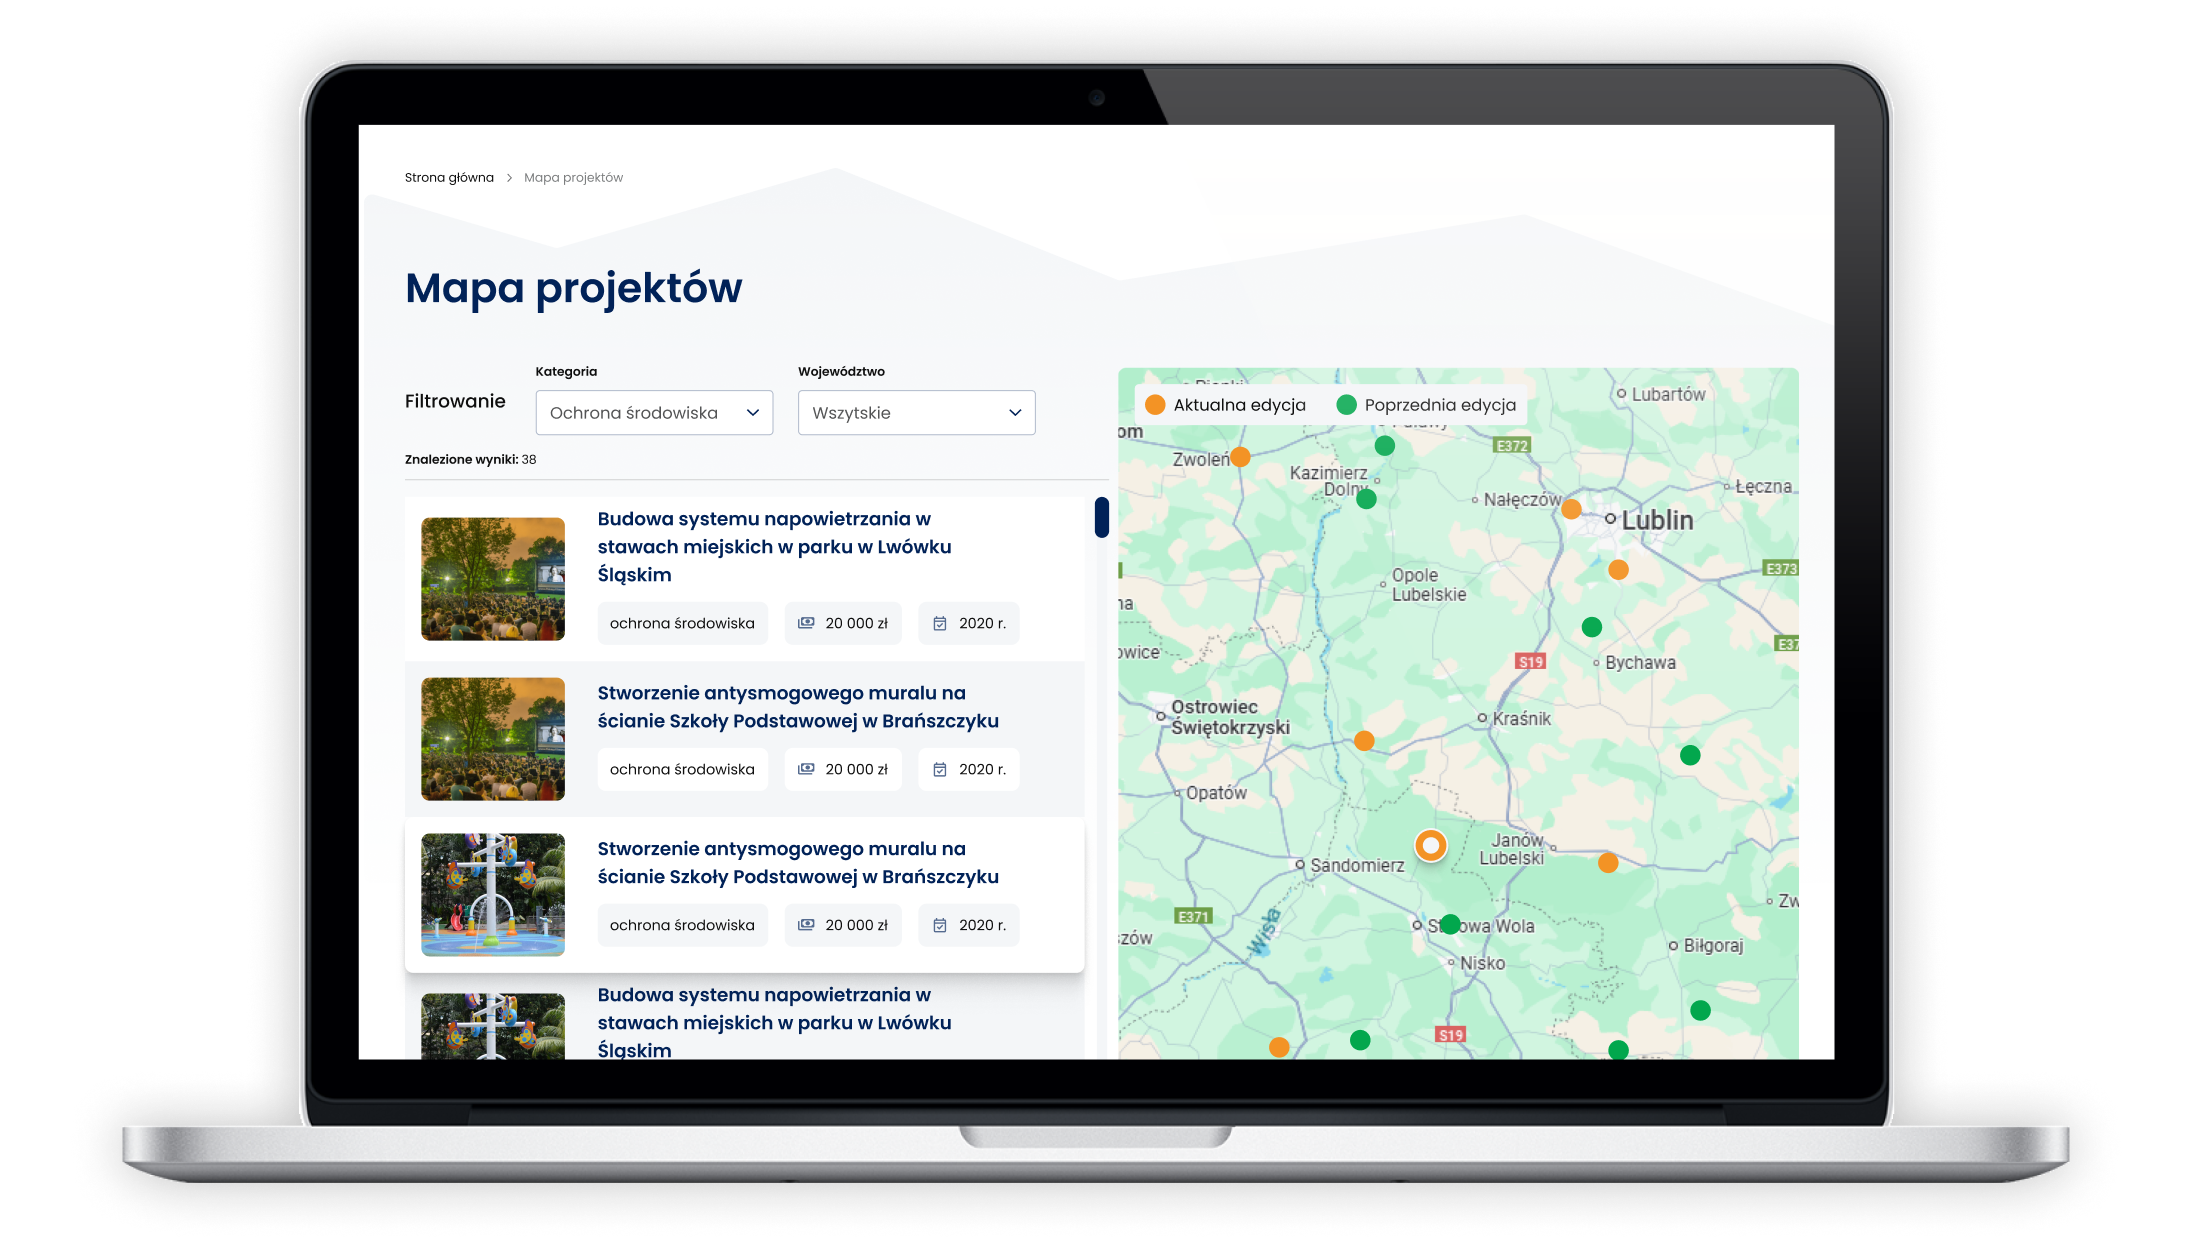Open the Kategoria dropdown showing Ochrona środowiska
Image resolution: width=2192 pixels, height=1240 pixels.
654,413
